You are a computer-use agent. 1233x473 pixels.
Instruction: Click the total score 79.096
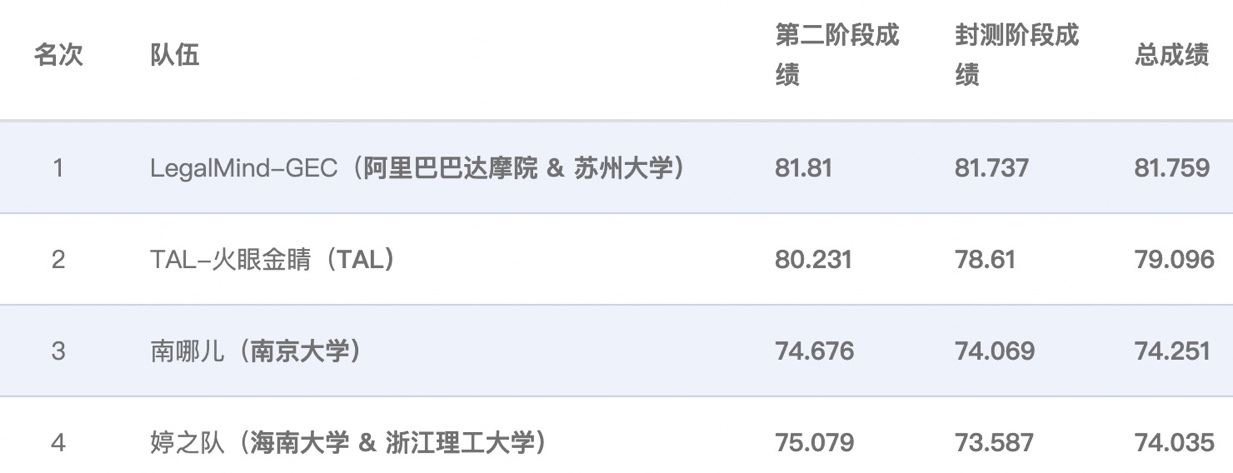[x=1174, y=260]
